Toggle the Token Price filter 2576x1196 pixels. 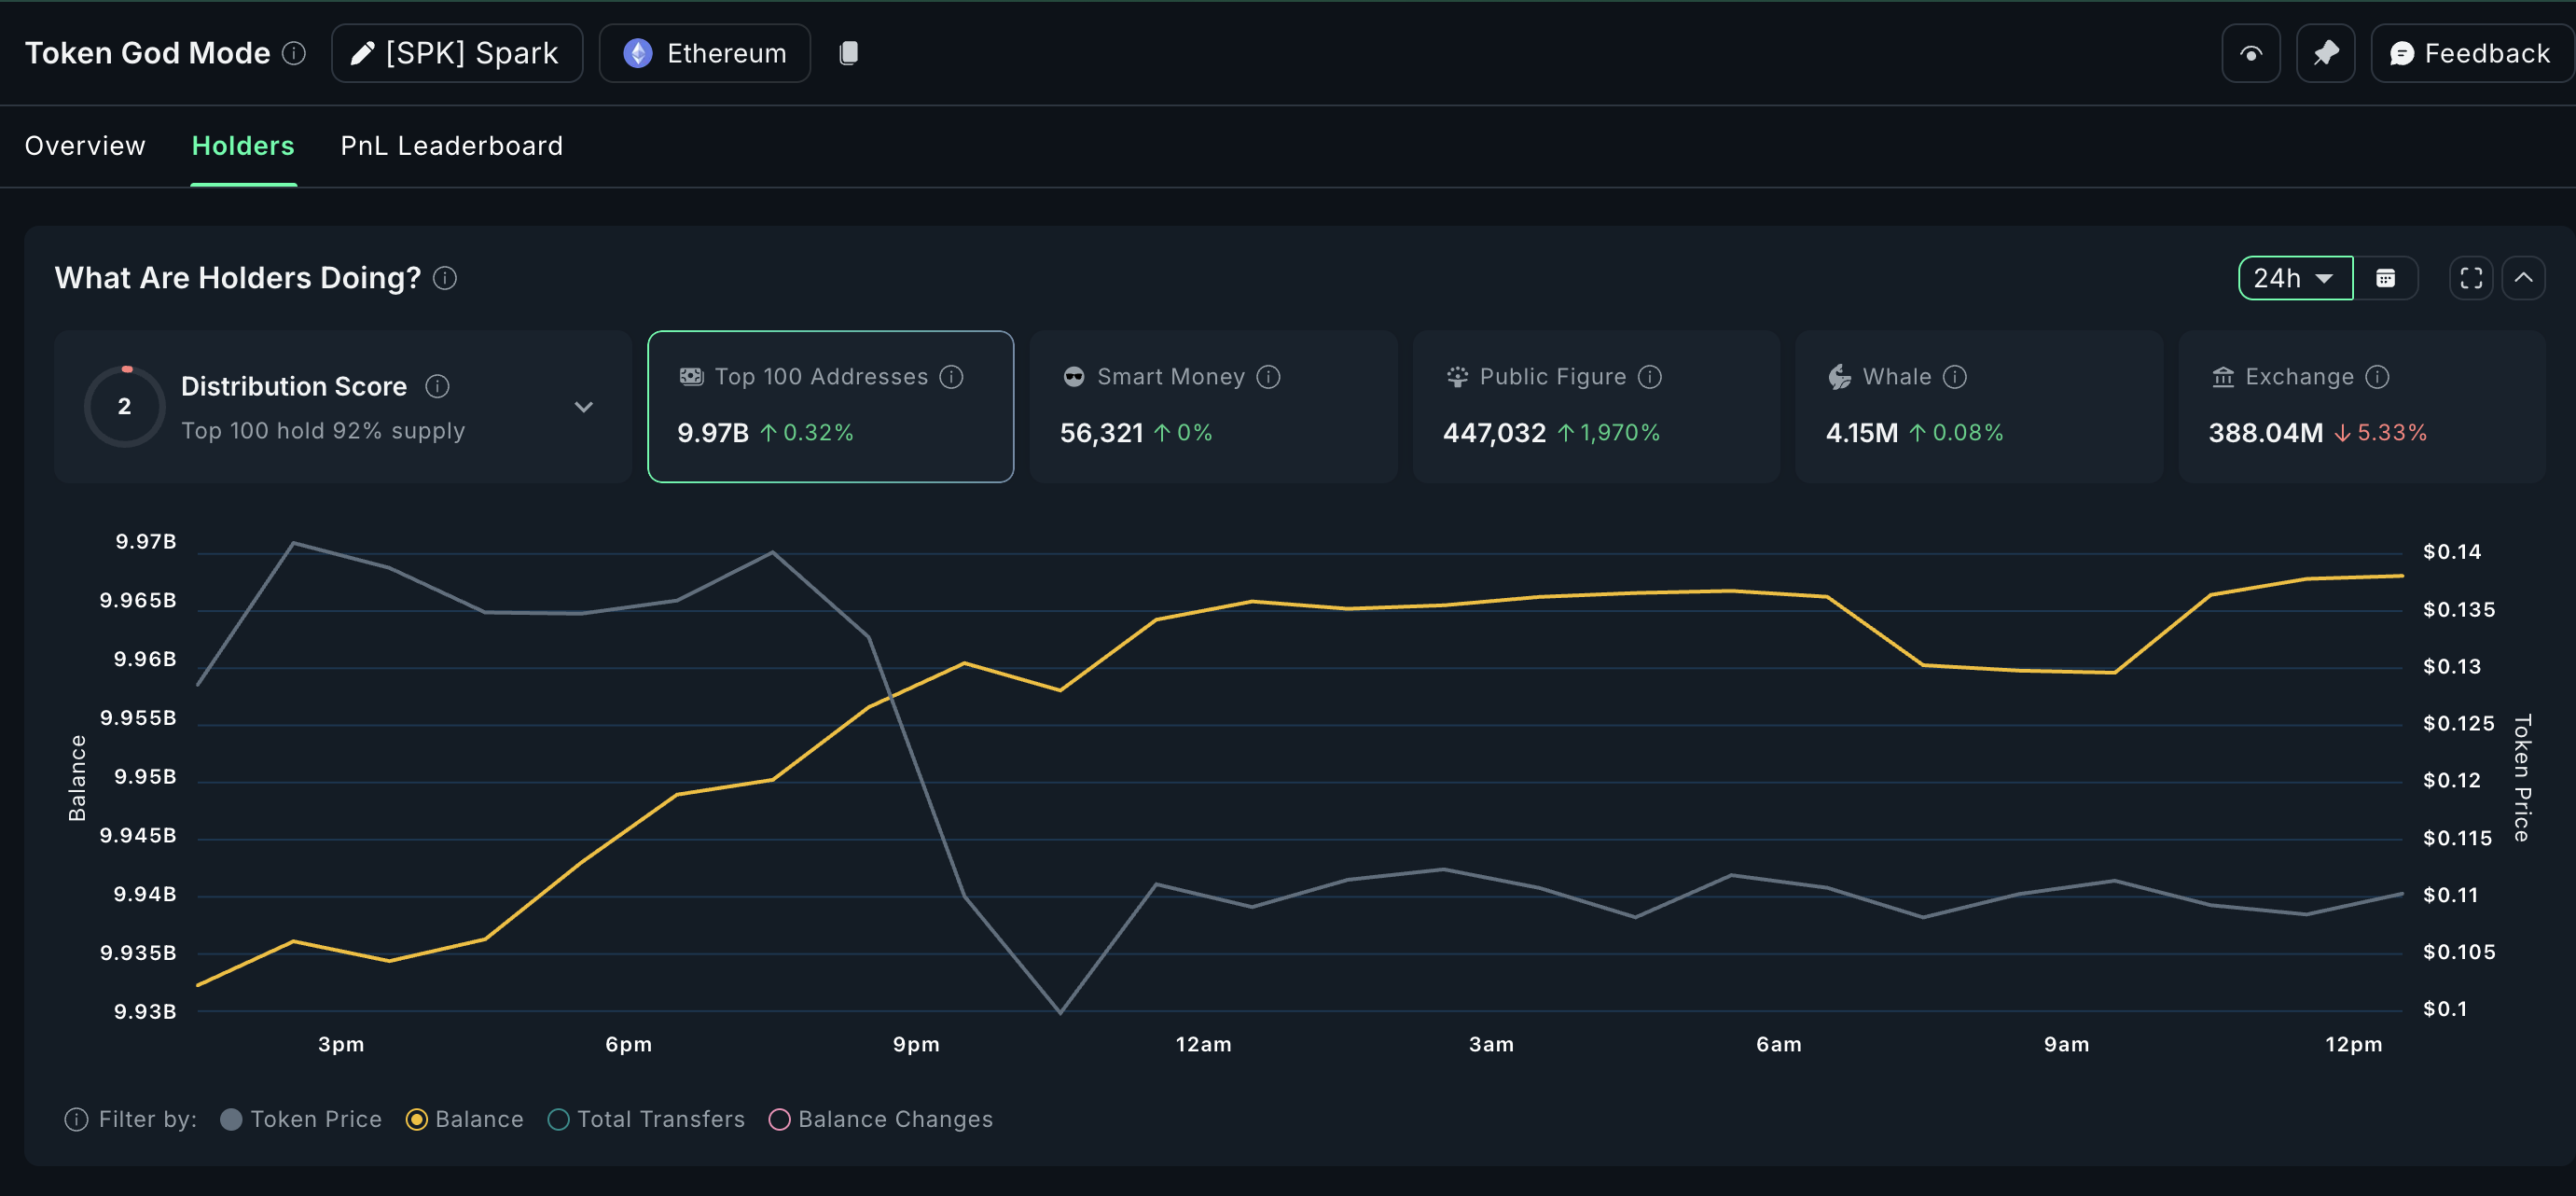click(x=231, y=1119)
